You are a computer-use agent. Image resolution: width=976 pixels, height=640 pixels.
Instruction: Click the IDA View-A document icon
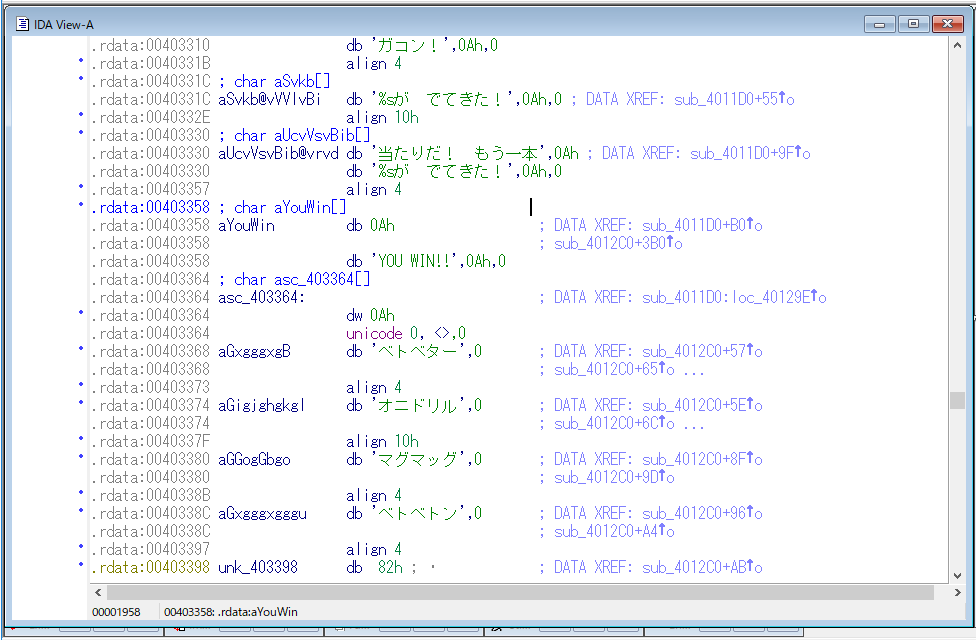pyautogui.click(x=22, y=24)
